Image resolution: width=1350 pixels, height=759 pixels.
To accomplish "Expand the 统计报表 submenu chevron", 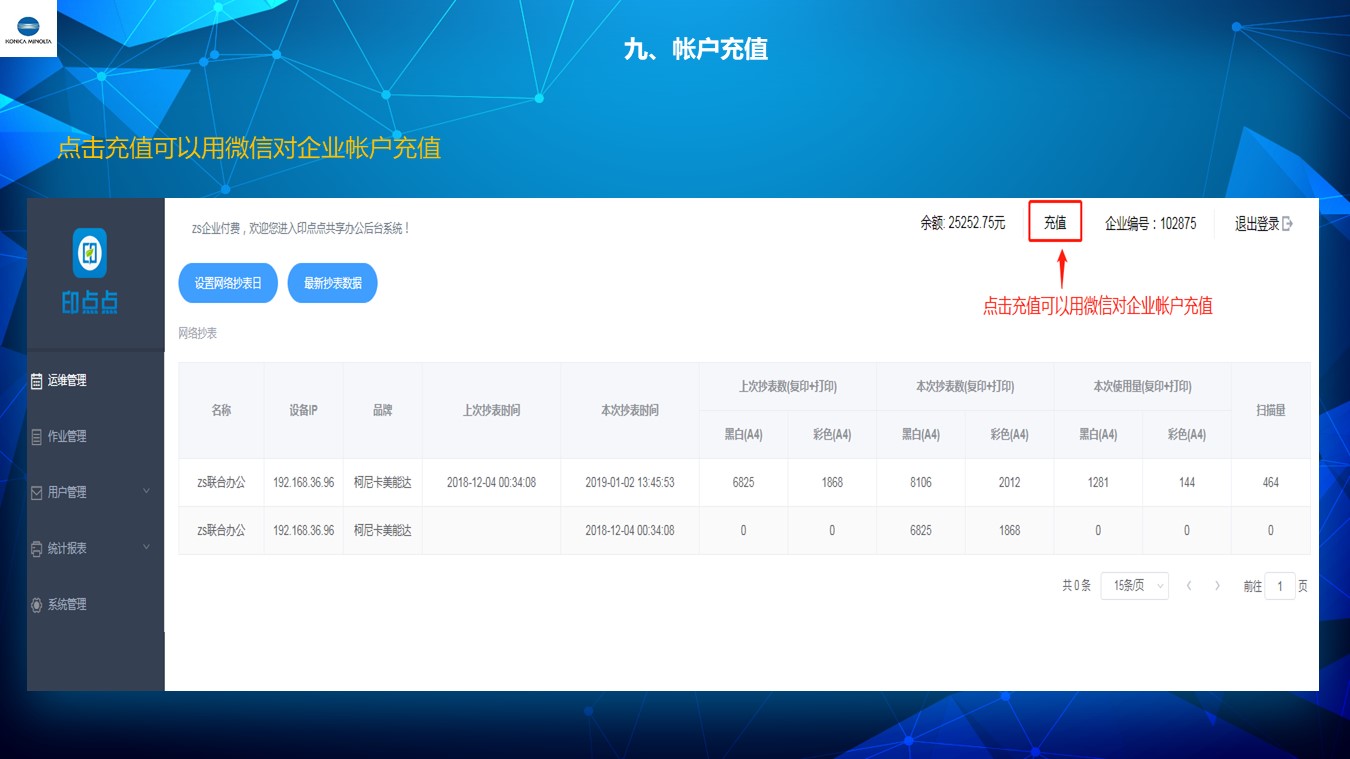I will pos(147,547).
